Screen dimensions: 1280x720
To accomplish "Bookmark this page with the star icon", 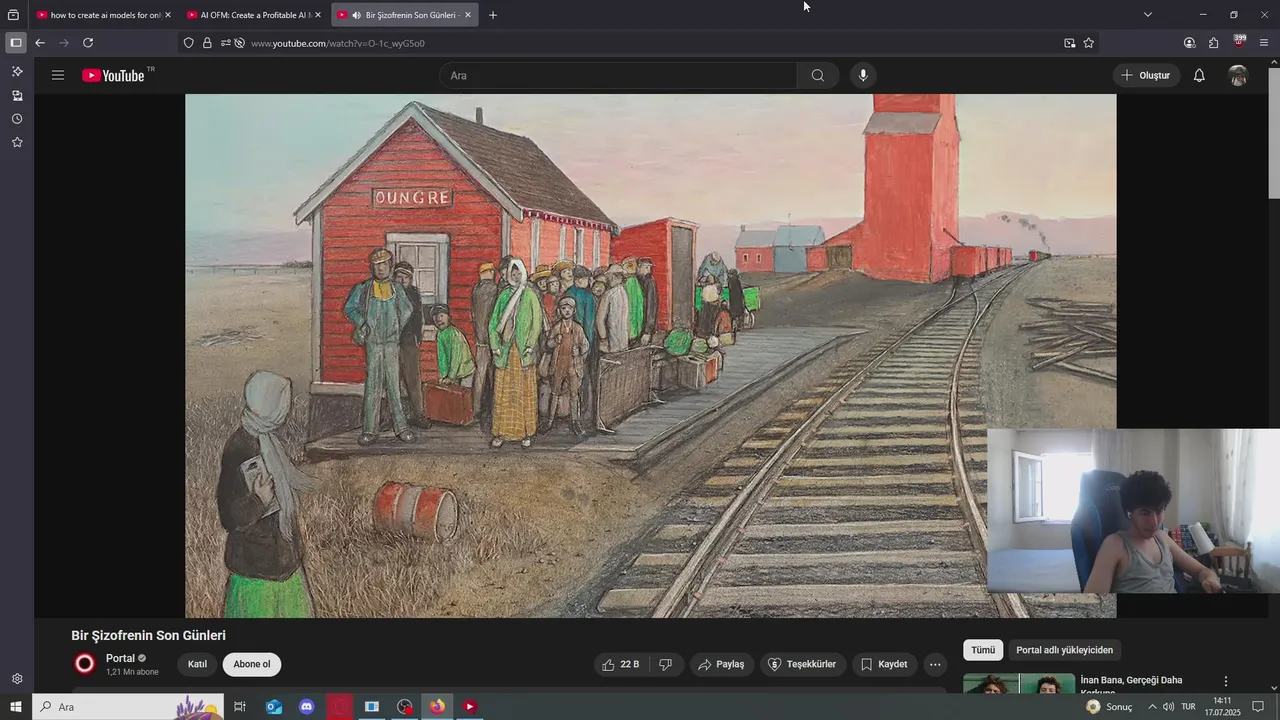I will (1089, 43).
